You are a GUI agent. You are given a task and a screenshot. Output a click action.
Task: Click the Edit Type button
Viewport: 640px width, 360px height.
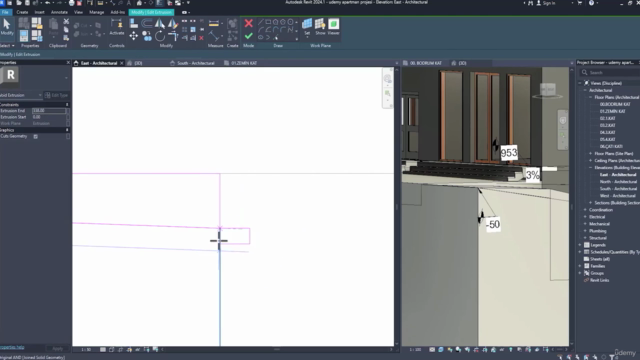(57, 95)
